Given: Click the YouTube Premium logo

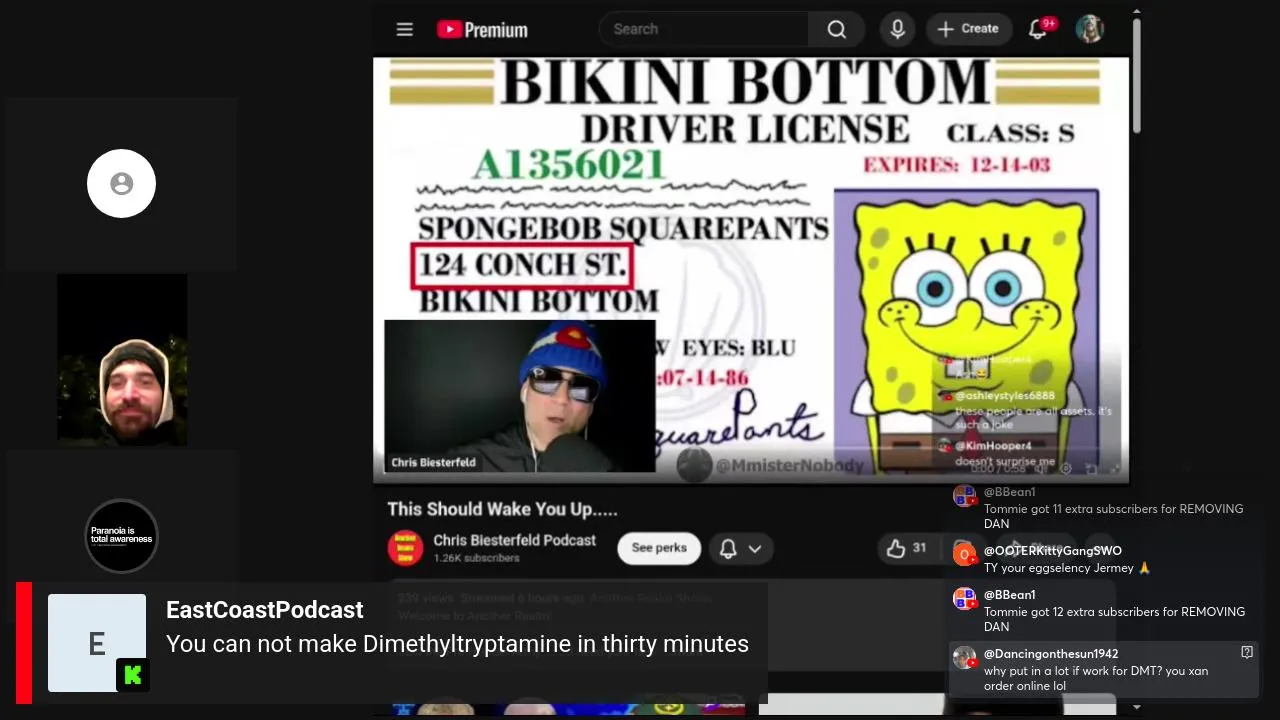Looking at the screenshot, I should (x=482, y=30).
